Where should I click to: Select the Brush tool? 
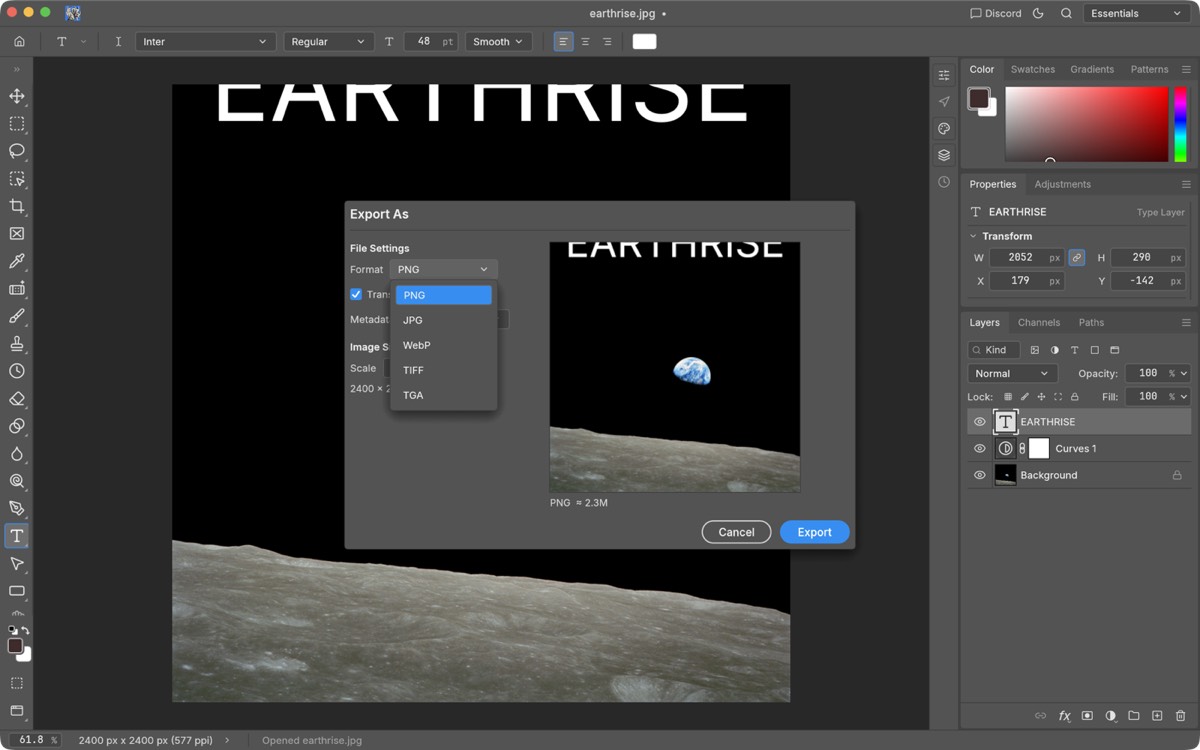(x=17, y=316)
